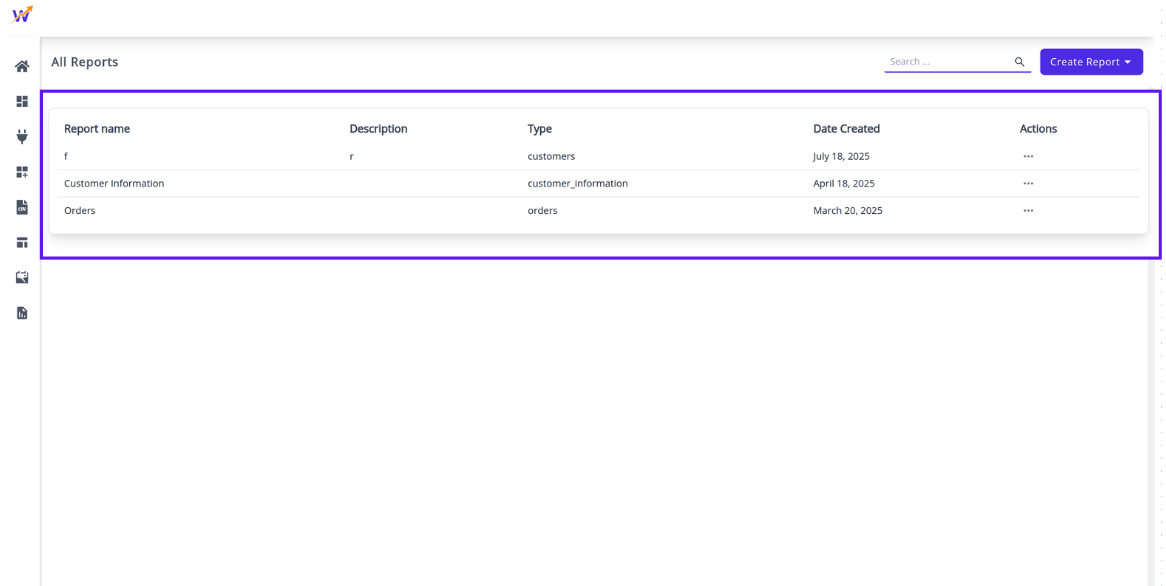Click the Report name column header
The height and width of the screenshot is (586, 1166).
pos(97,129)
